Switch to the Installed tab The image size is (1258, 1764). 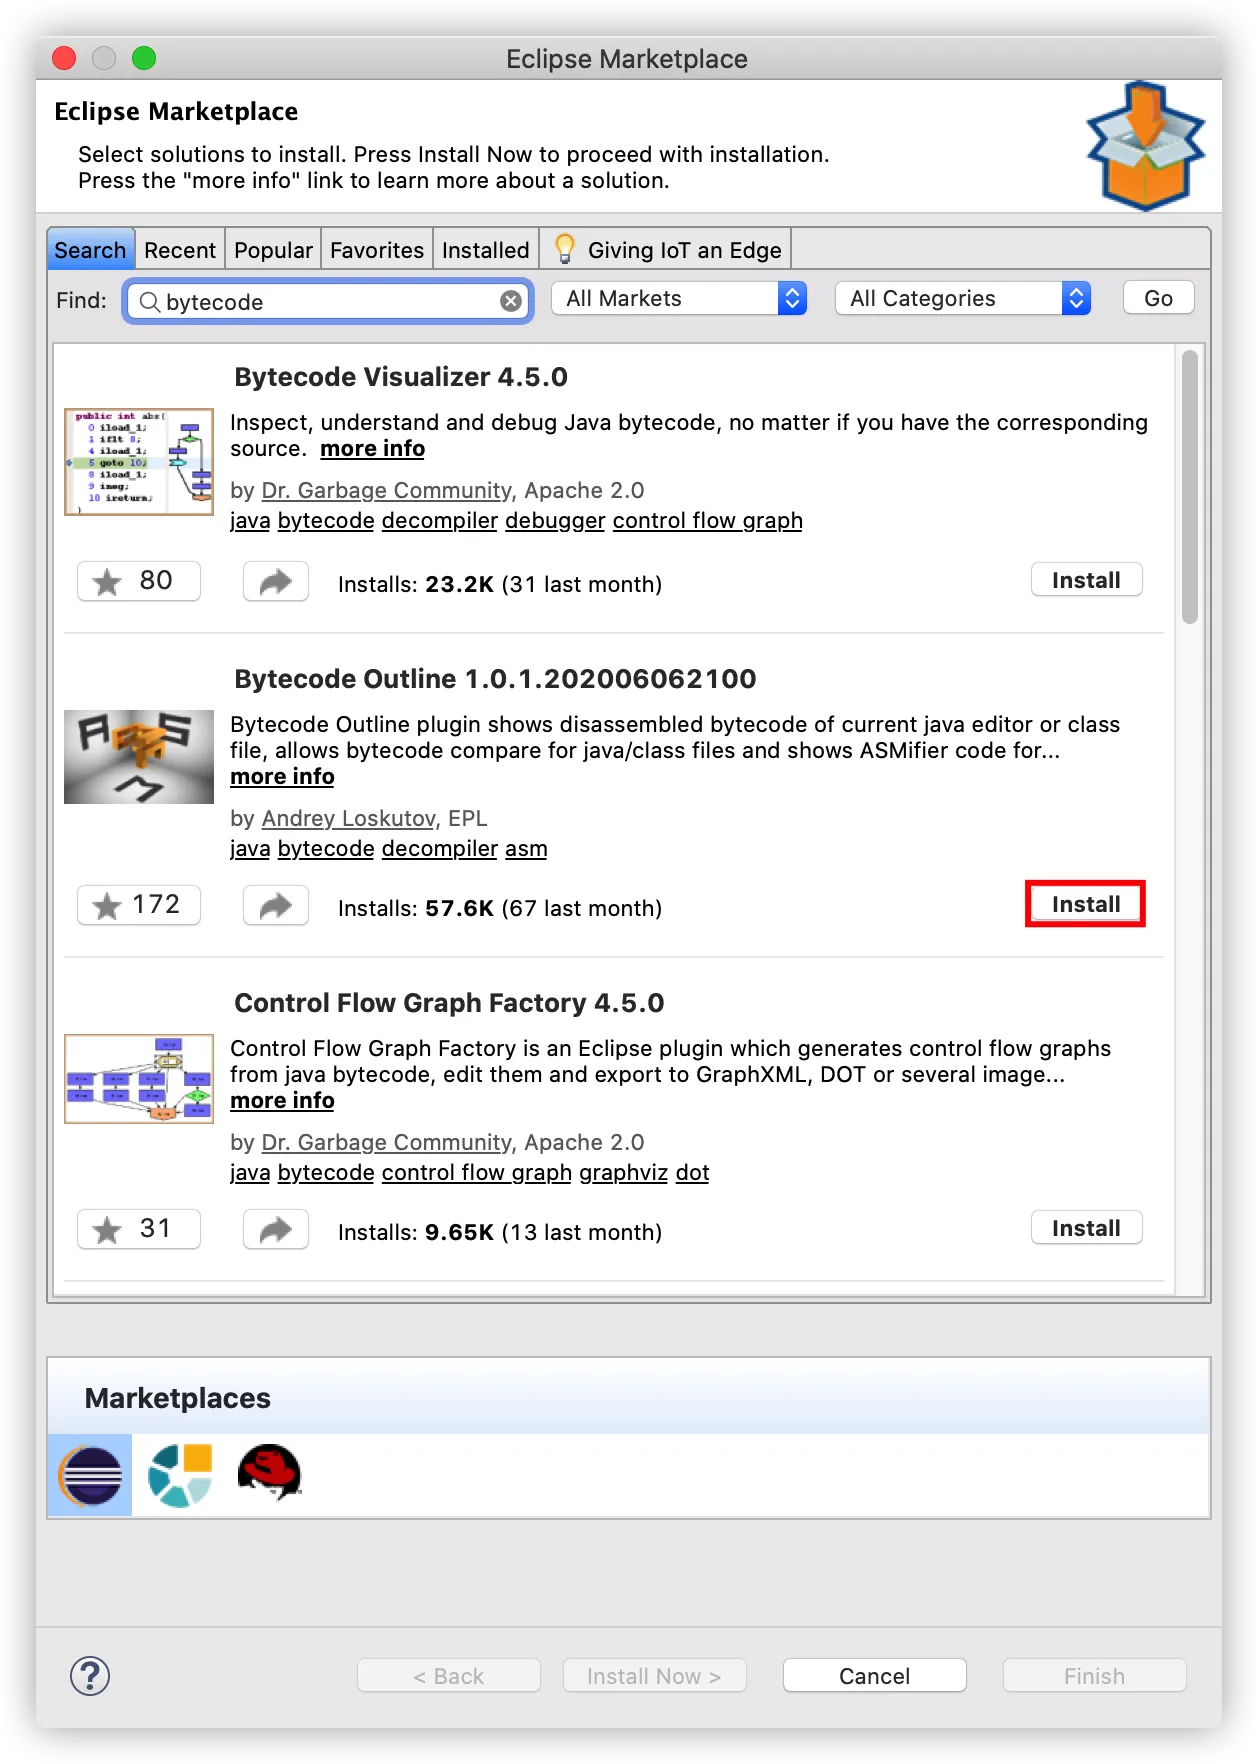pos(485,250)
